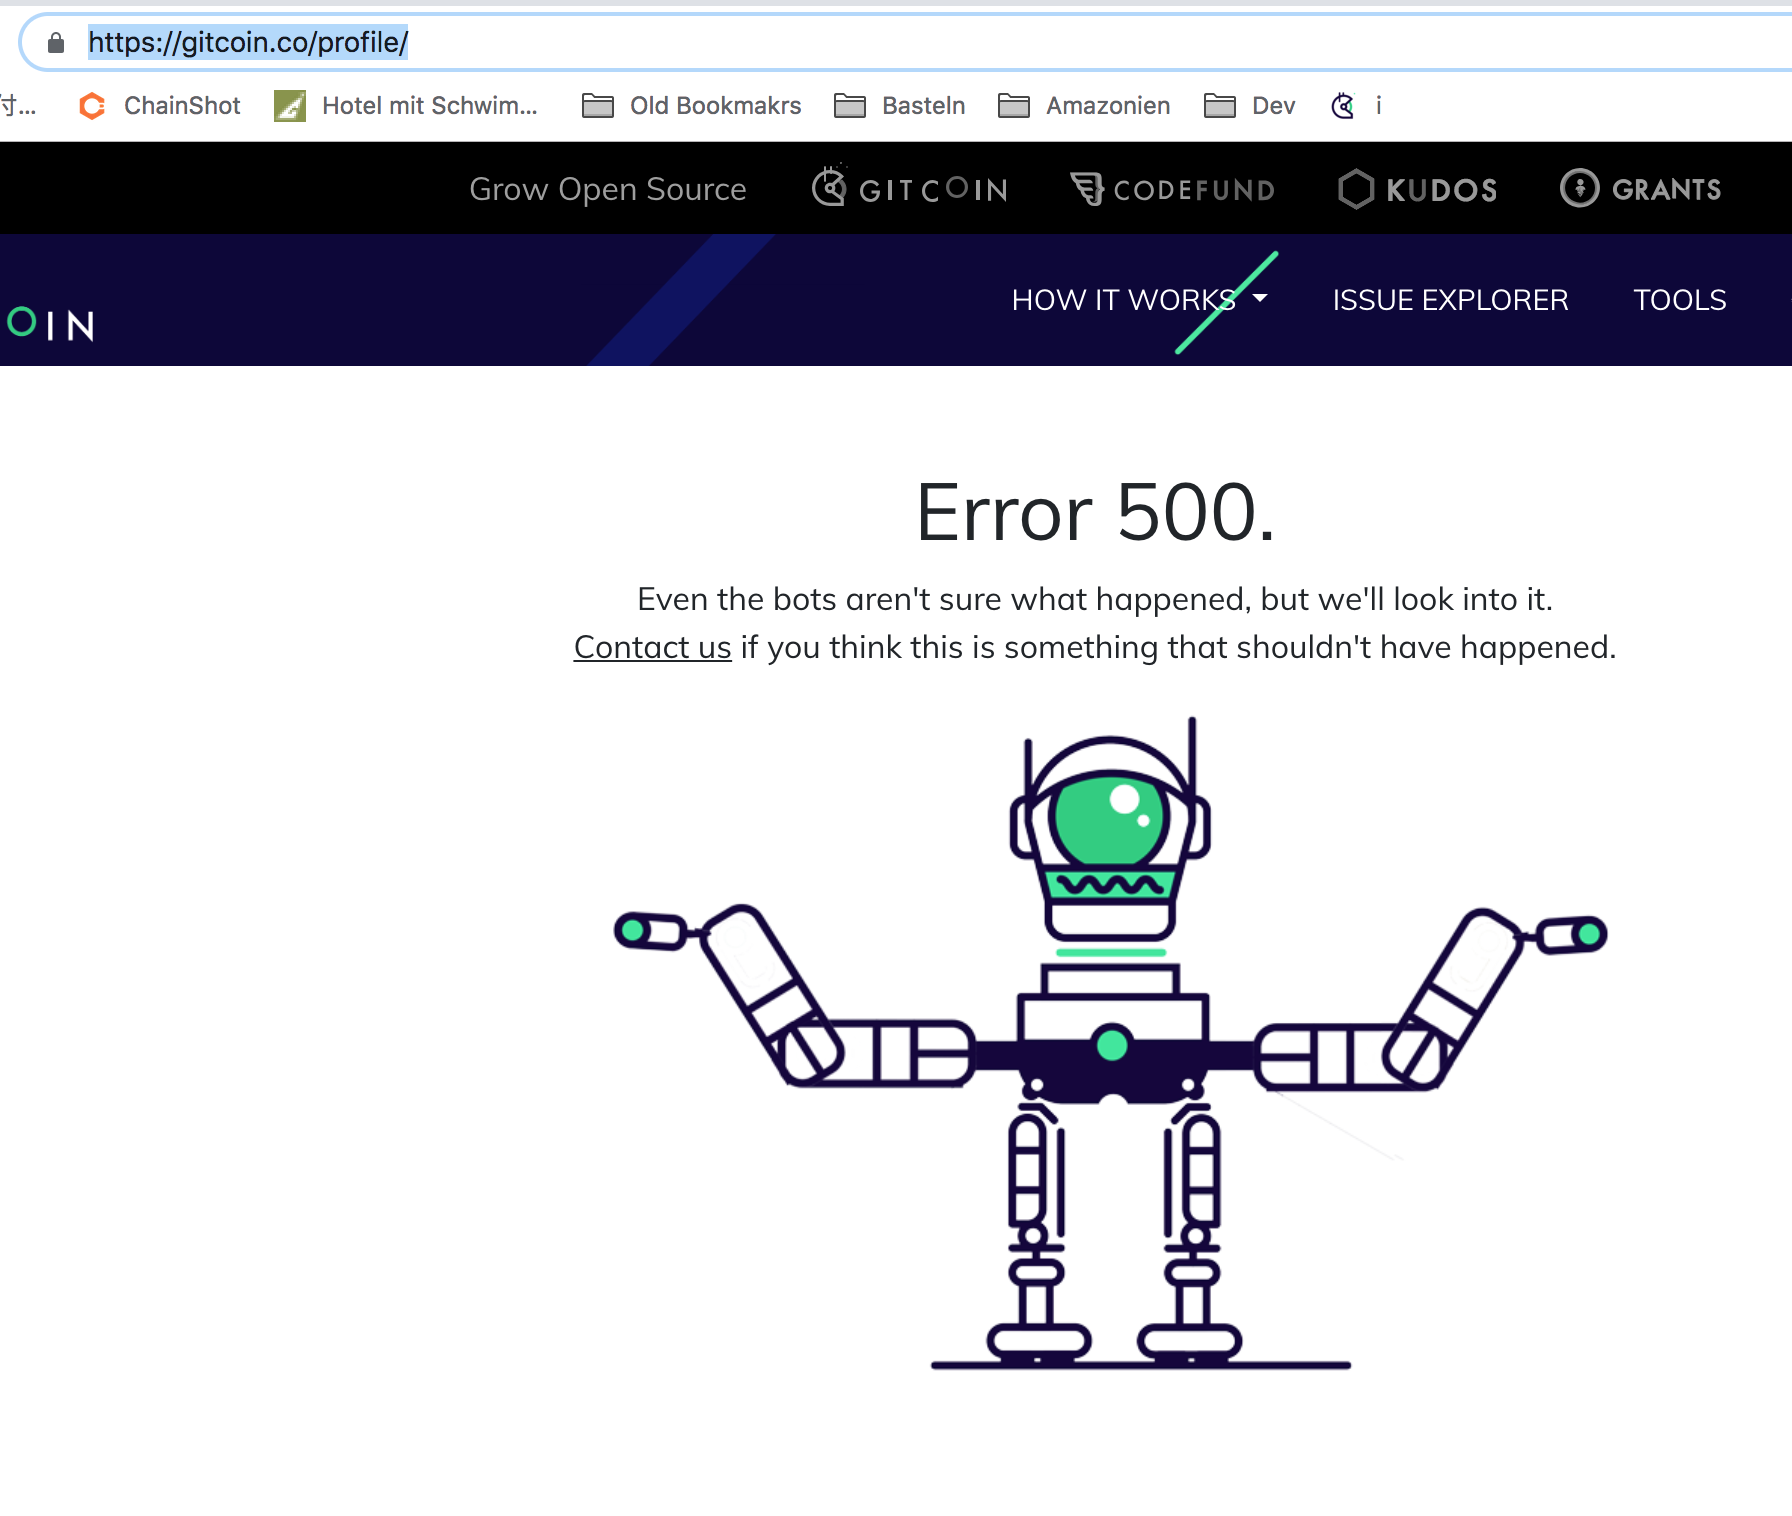1792x1516 pixels.
Task: Follow the Contact us link
Action: tap(652, 647)
